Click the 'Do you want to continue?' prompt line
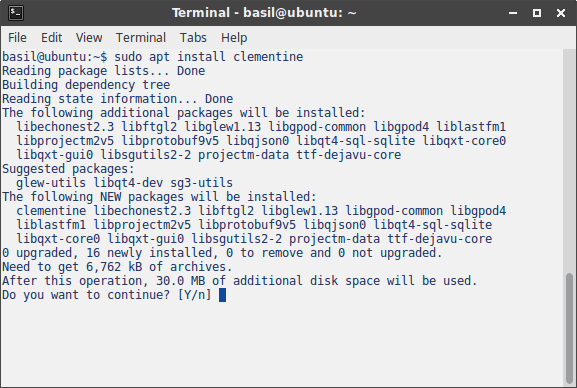 coord(107,295)
